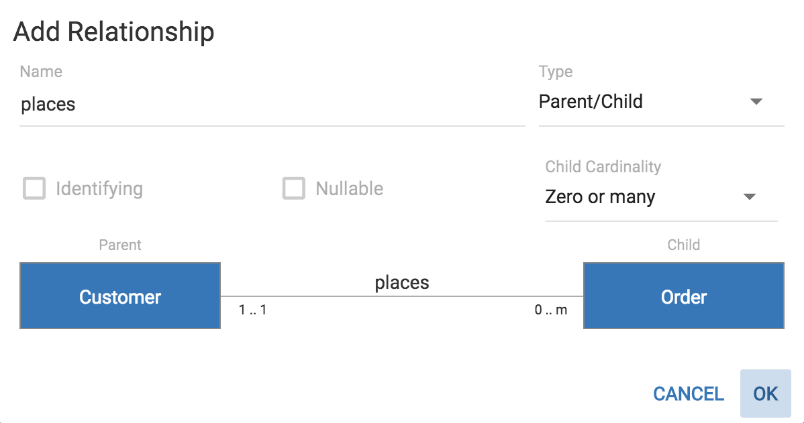Enable the Nullable checkbox
Screen dimensions: 804x423
click(x=294, y=188)
